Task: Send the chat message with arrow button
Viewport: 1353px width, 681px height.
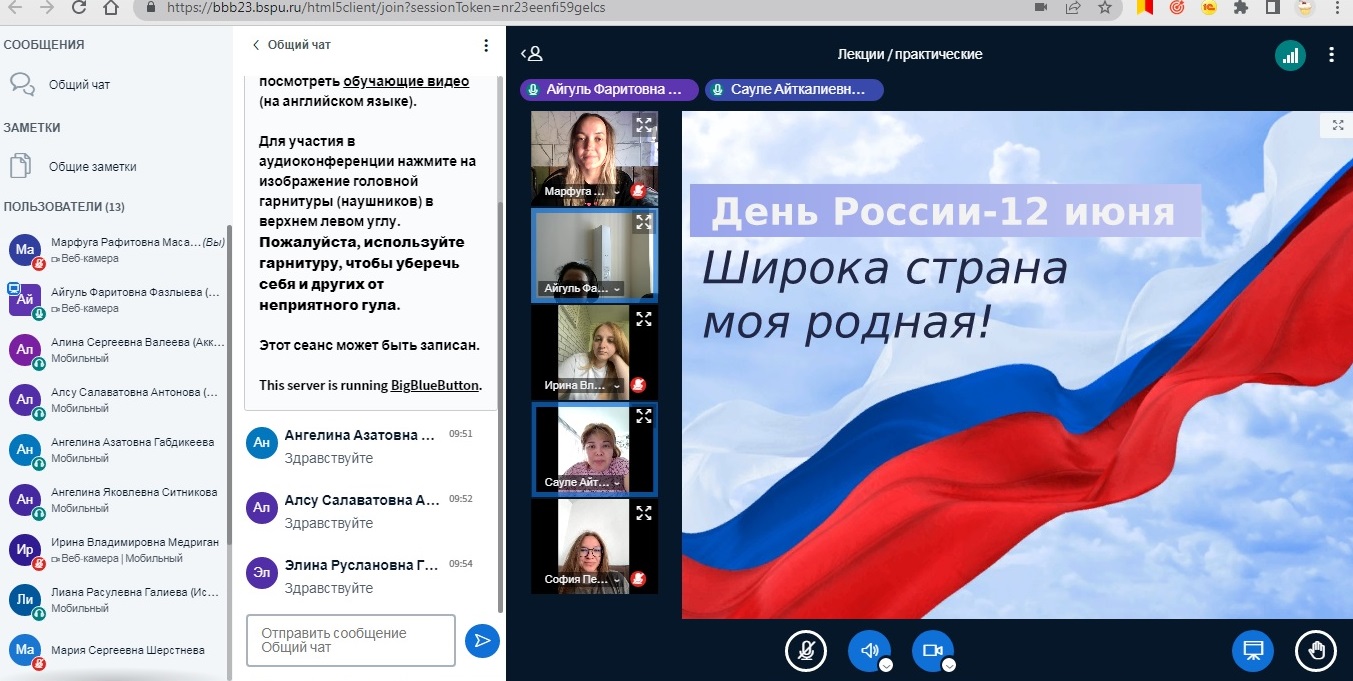Action: (x=482, y=640)
